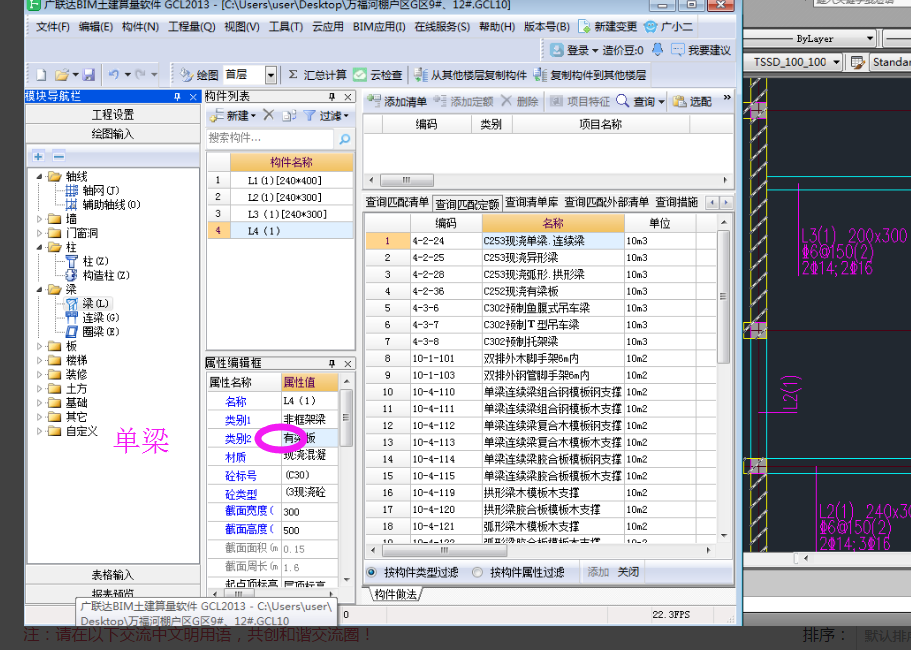Viewport: 911px width, 650px height.
Task: Click 从其他楼层复制构件 icon
Action: 421,74
